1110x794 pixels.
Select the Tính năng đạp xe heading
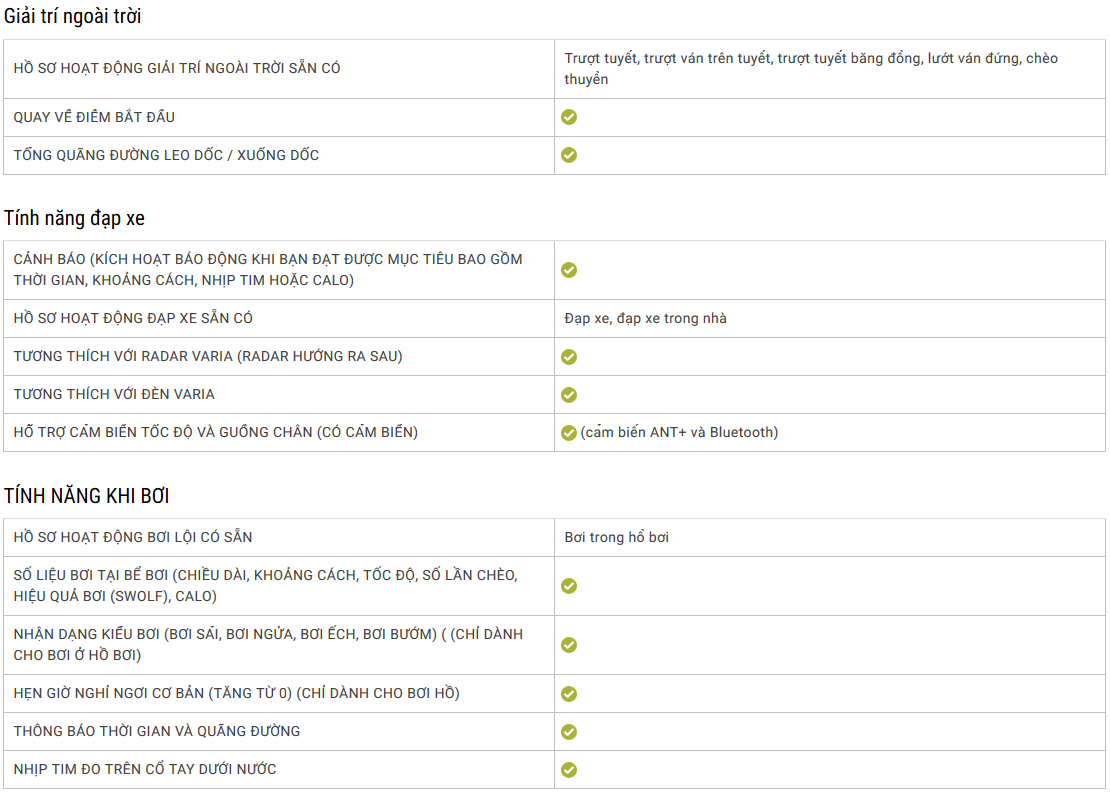74,218
